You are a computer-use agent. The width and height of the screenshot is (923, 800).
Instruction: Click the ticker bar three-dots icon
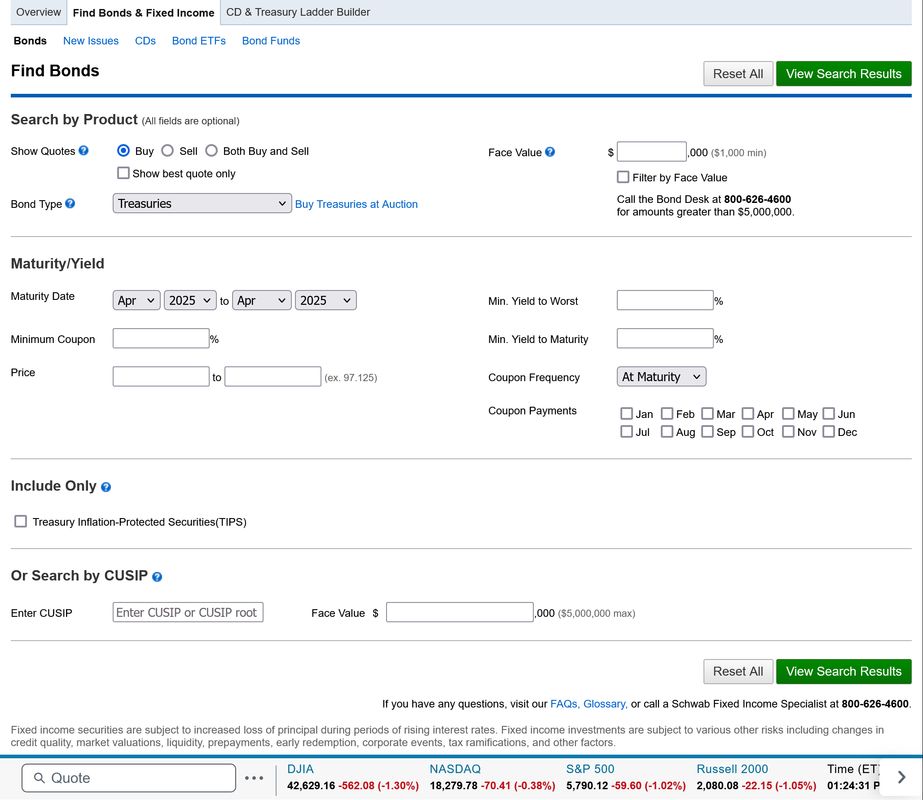point(254,778)
